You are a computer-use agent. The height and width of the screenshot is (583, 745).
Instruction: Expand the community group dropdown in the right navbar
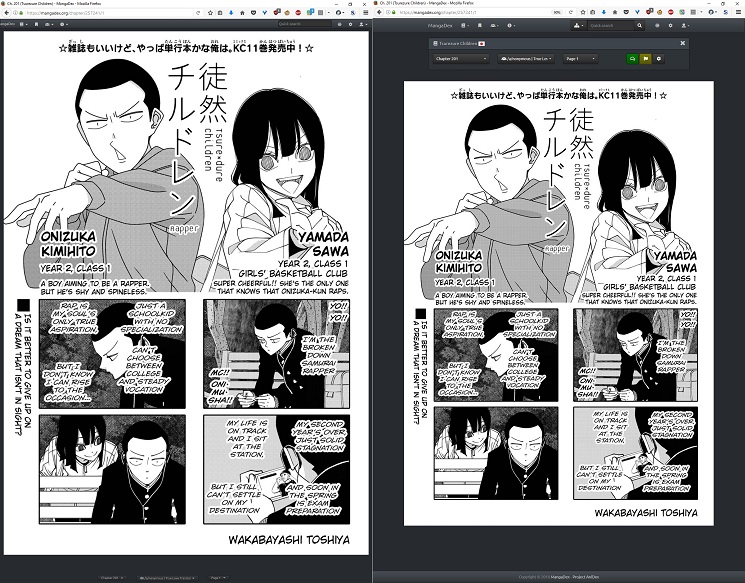(x=495, y=25)
